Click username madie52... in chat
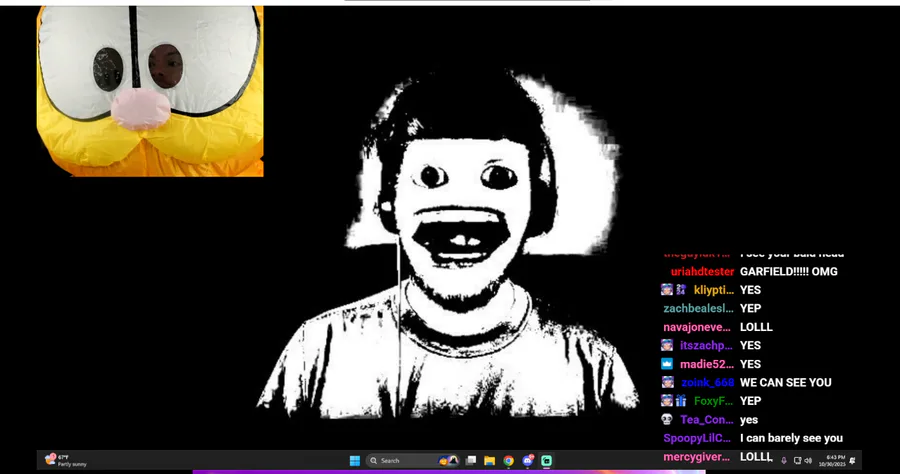The width and height of the screenshot is (900, 474). point(707,364)
